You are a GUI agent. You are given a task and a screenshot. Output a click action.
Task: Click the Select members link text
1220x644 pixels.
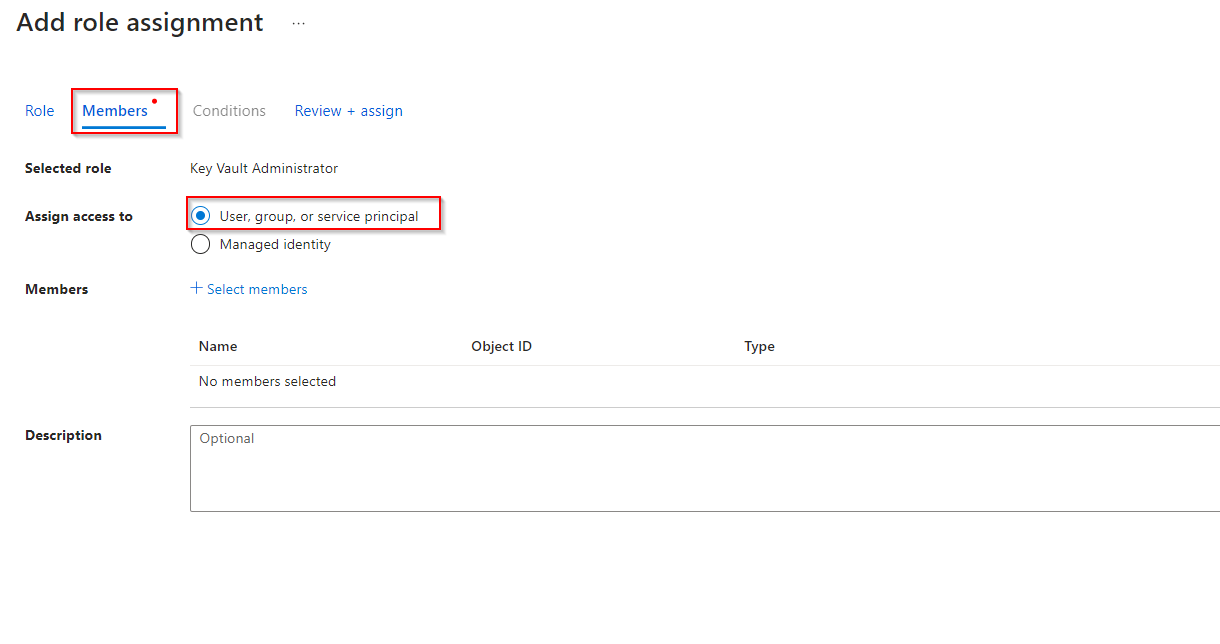click(x=257, y=289)
